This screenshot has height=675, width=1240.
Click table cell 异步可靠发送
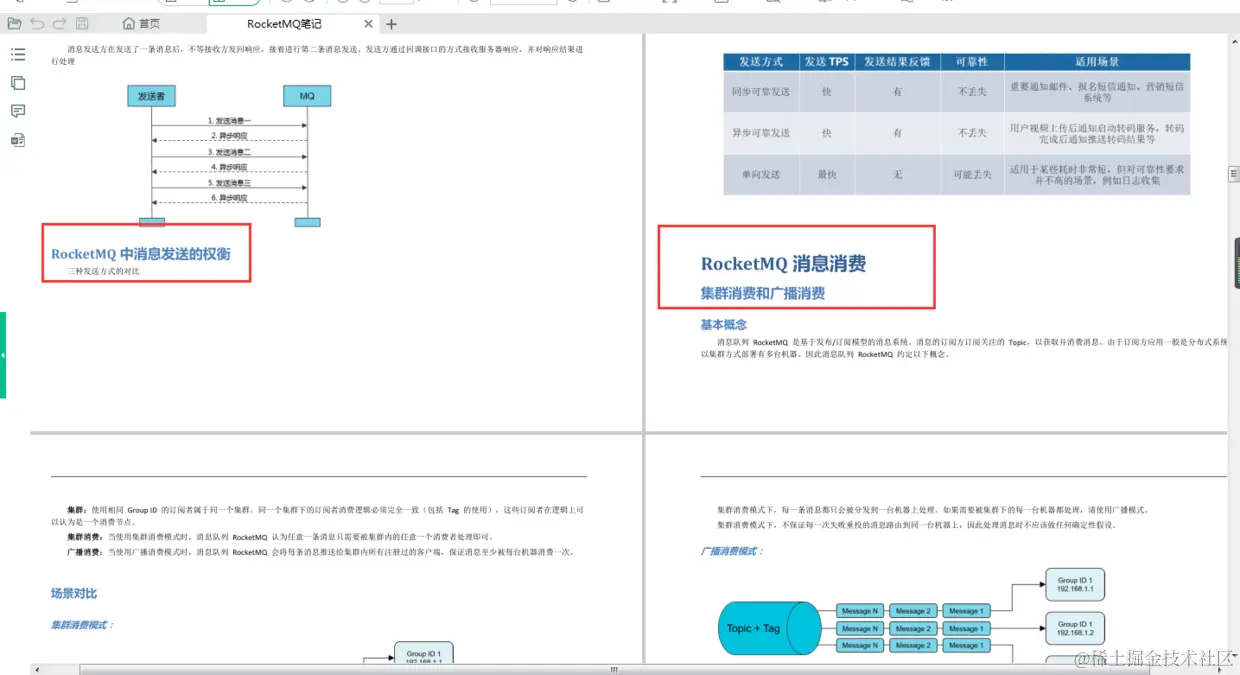[760, 133]
